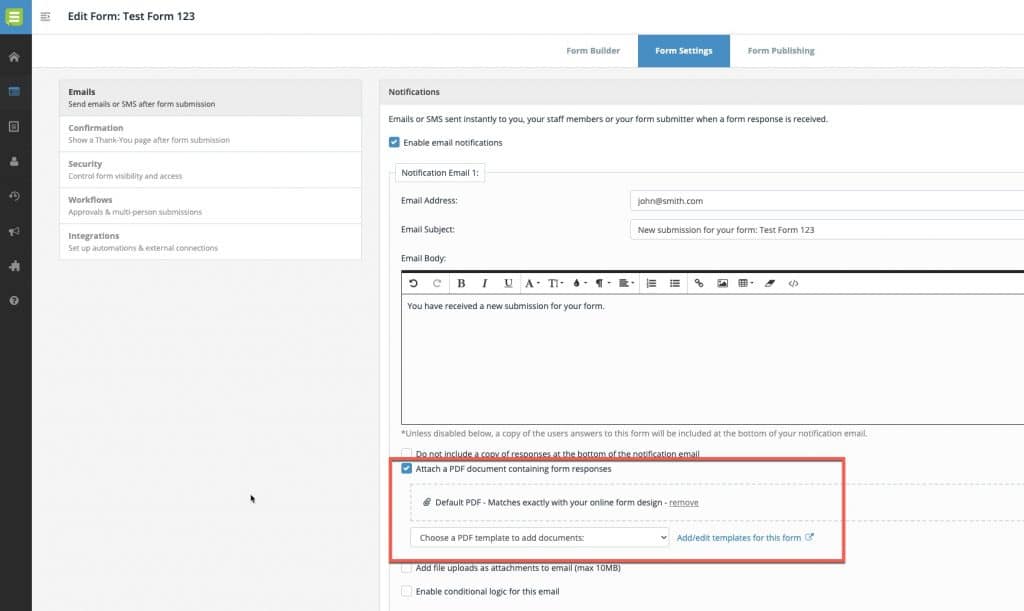Image resolution: width=1024 pixels, height=611 pixels.
Task: Open the font size dropdown in editor
Action: coord(554,283)
